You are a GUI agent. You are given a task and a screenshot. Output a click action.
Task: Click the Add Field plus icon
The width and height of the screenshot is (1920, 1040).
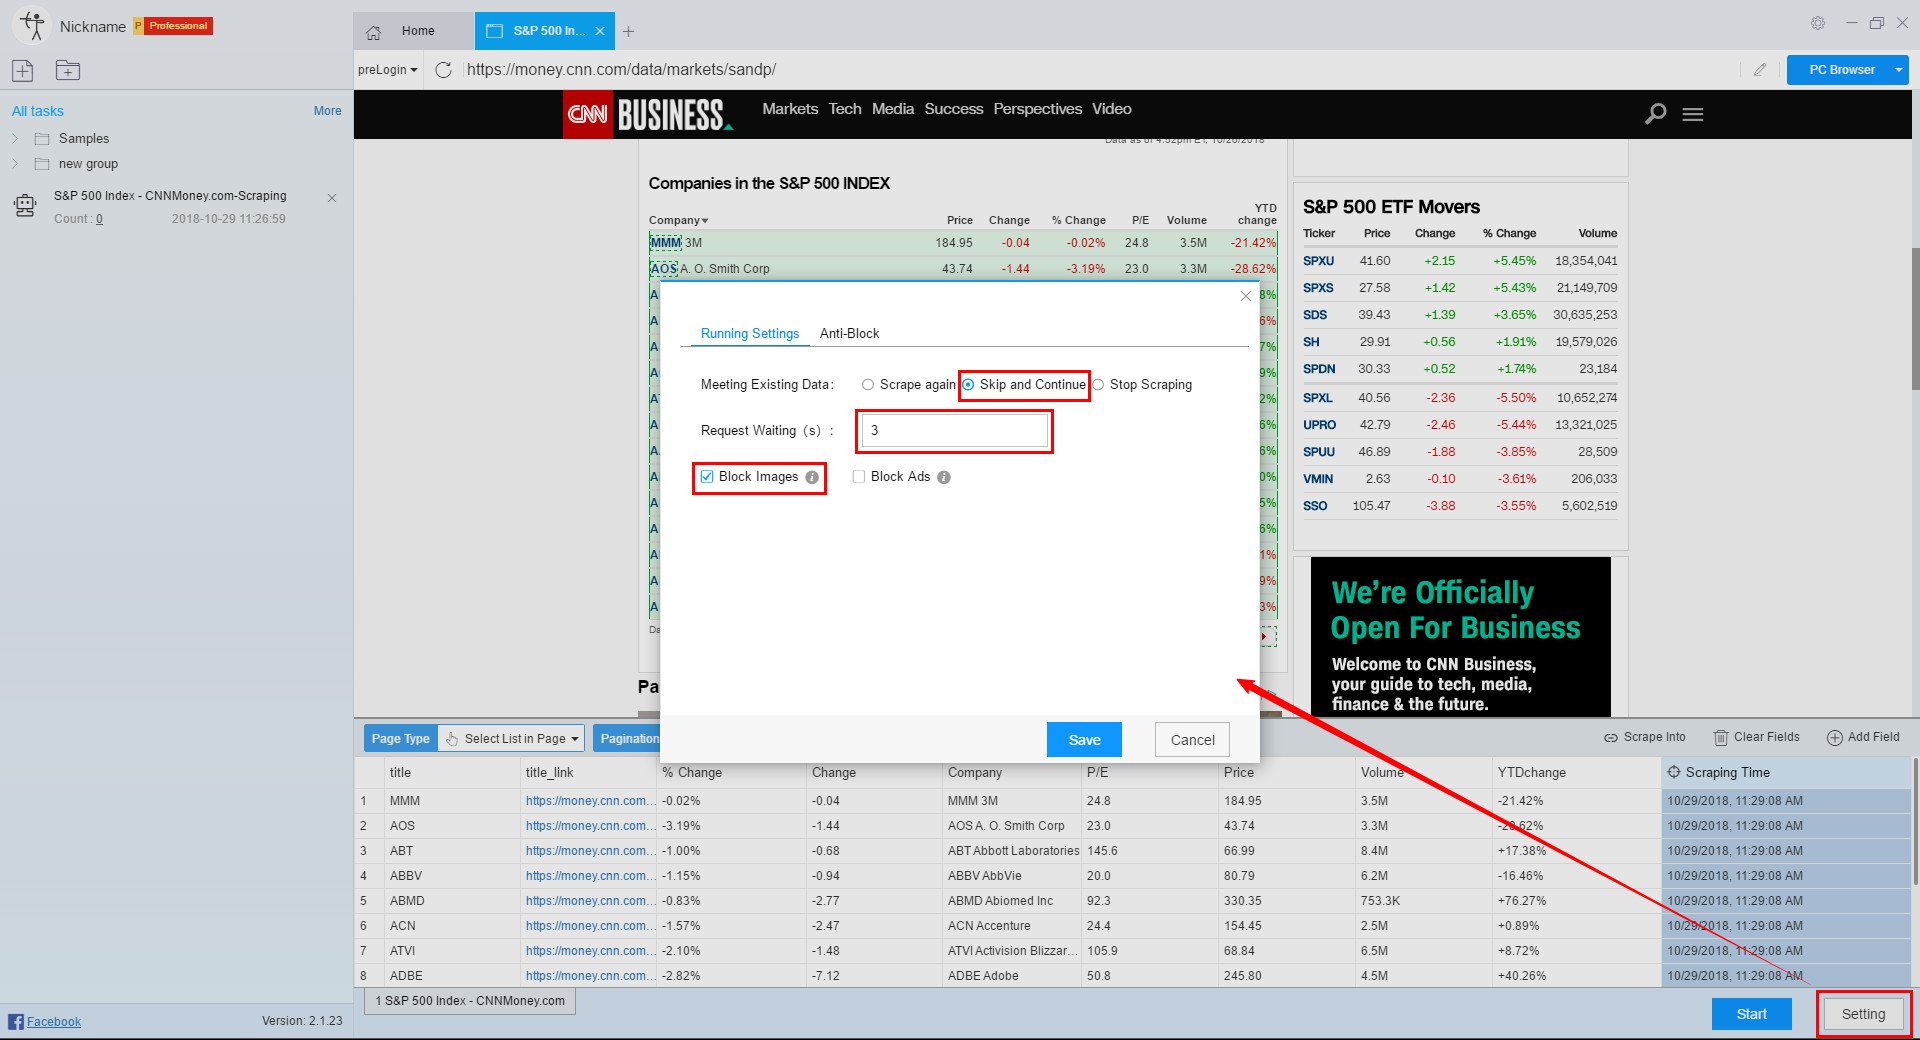click(1835, 738)
